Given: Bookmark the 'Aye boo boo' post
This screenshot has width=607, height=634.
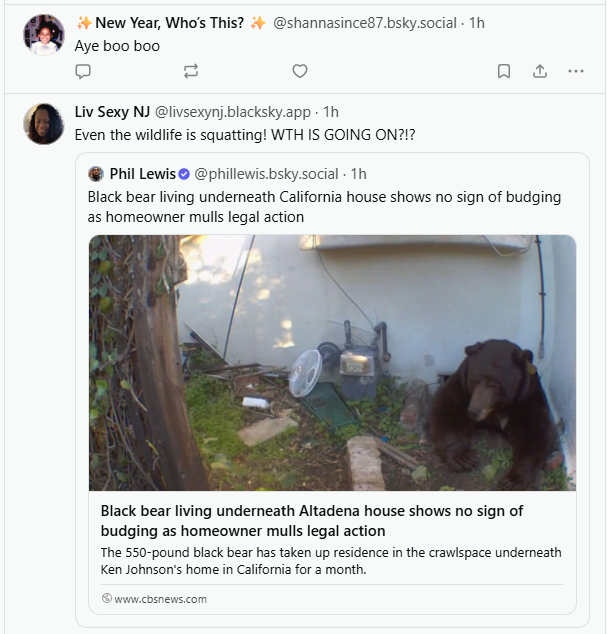Looking at the screenshot, I should (x=504, y=71).
